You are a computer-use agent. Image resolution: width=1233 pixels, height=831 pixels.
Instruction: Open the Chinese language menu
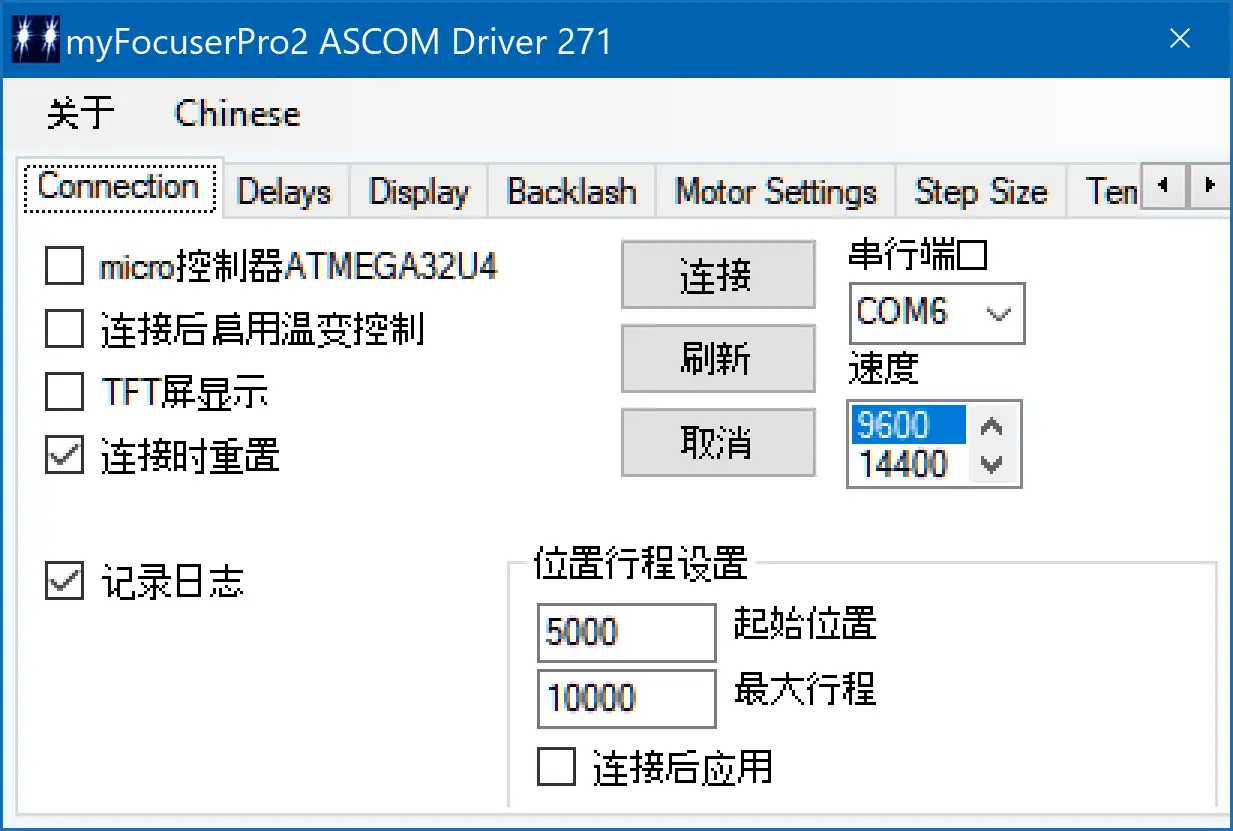[237, 114]
